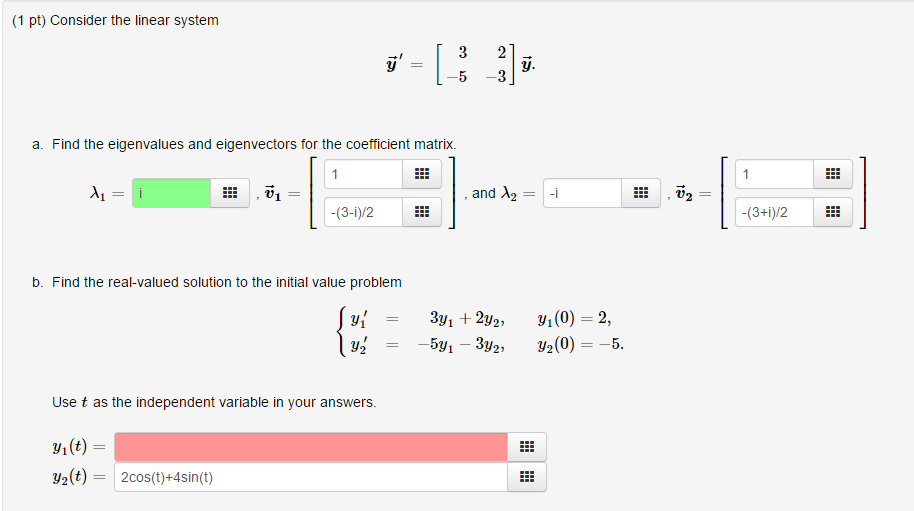Open equation editor icon for v2 bottom entry
This screenshot has width=914, height=511.
pos(832,212)
